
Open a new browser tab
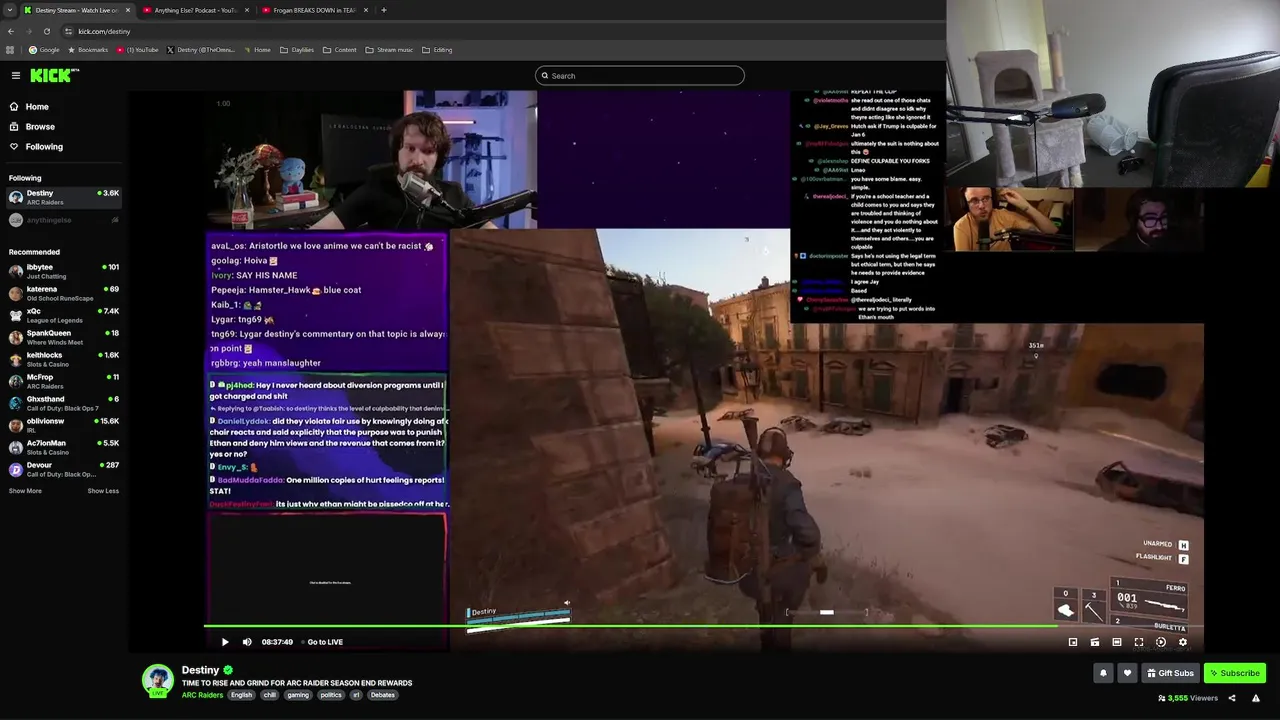[x=384, y=10]
